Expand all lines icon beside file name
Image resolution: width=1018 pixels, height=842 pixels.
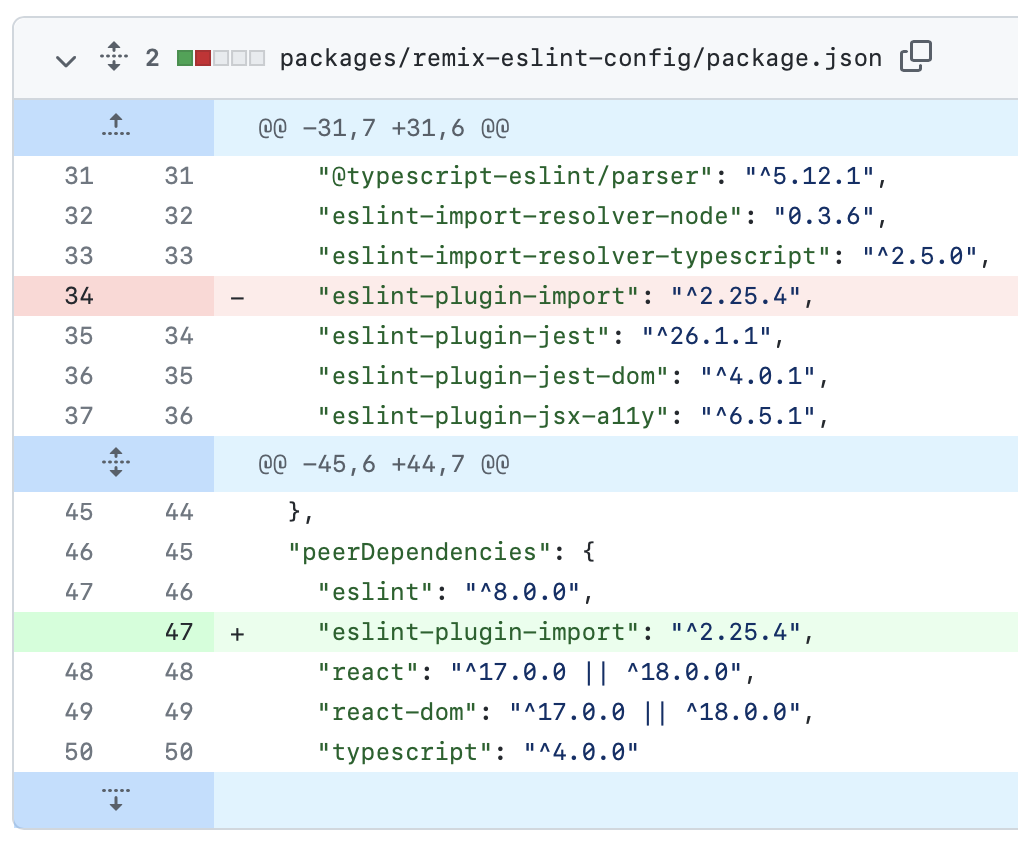[114, 56]
